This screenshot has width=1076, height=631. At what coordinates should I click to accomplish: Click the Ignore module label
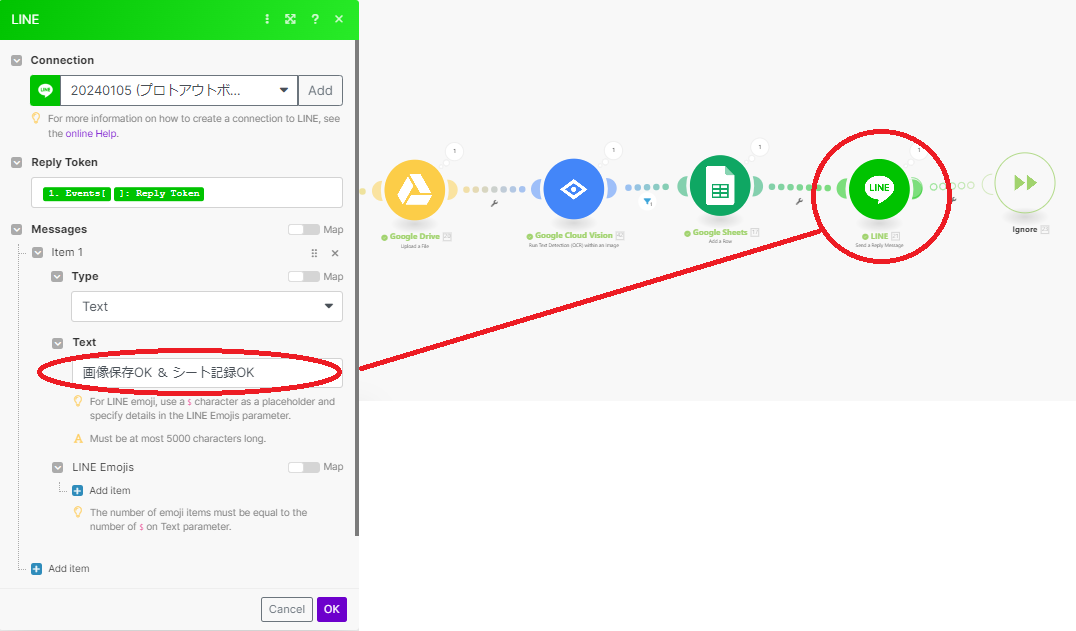[1025, 230]
